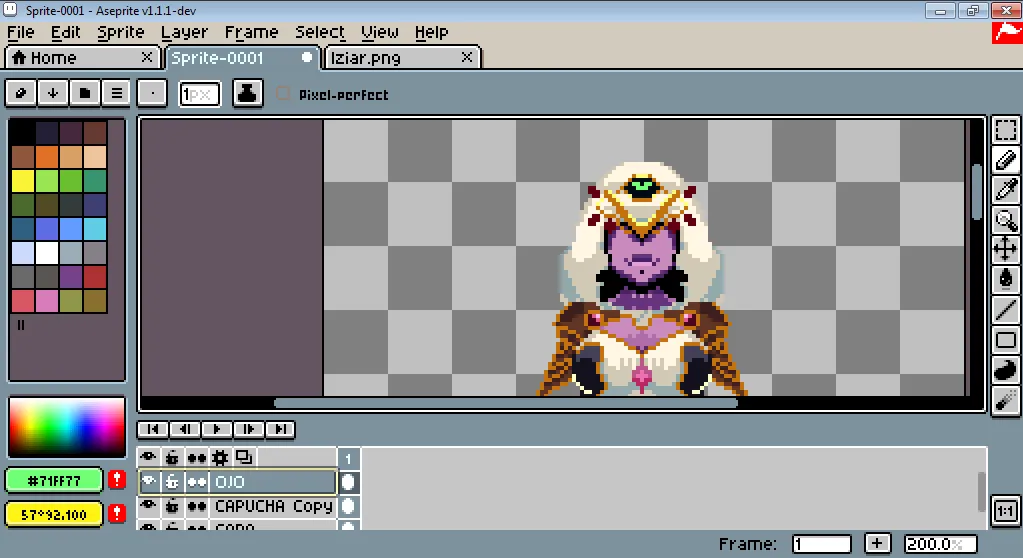Select the OJO layer cel in frame 1

(x=348, y=482)
